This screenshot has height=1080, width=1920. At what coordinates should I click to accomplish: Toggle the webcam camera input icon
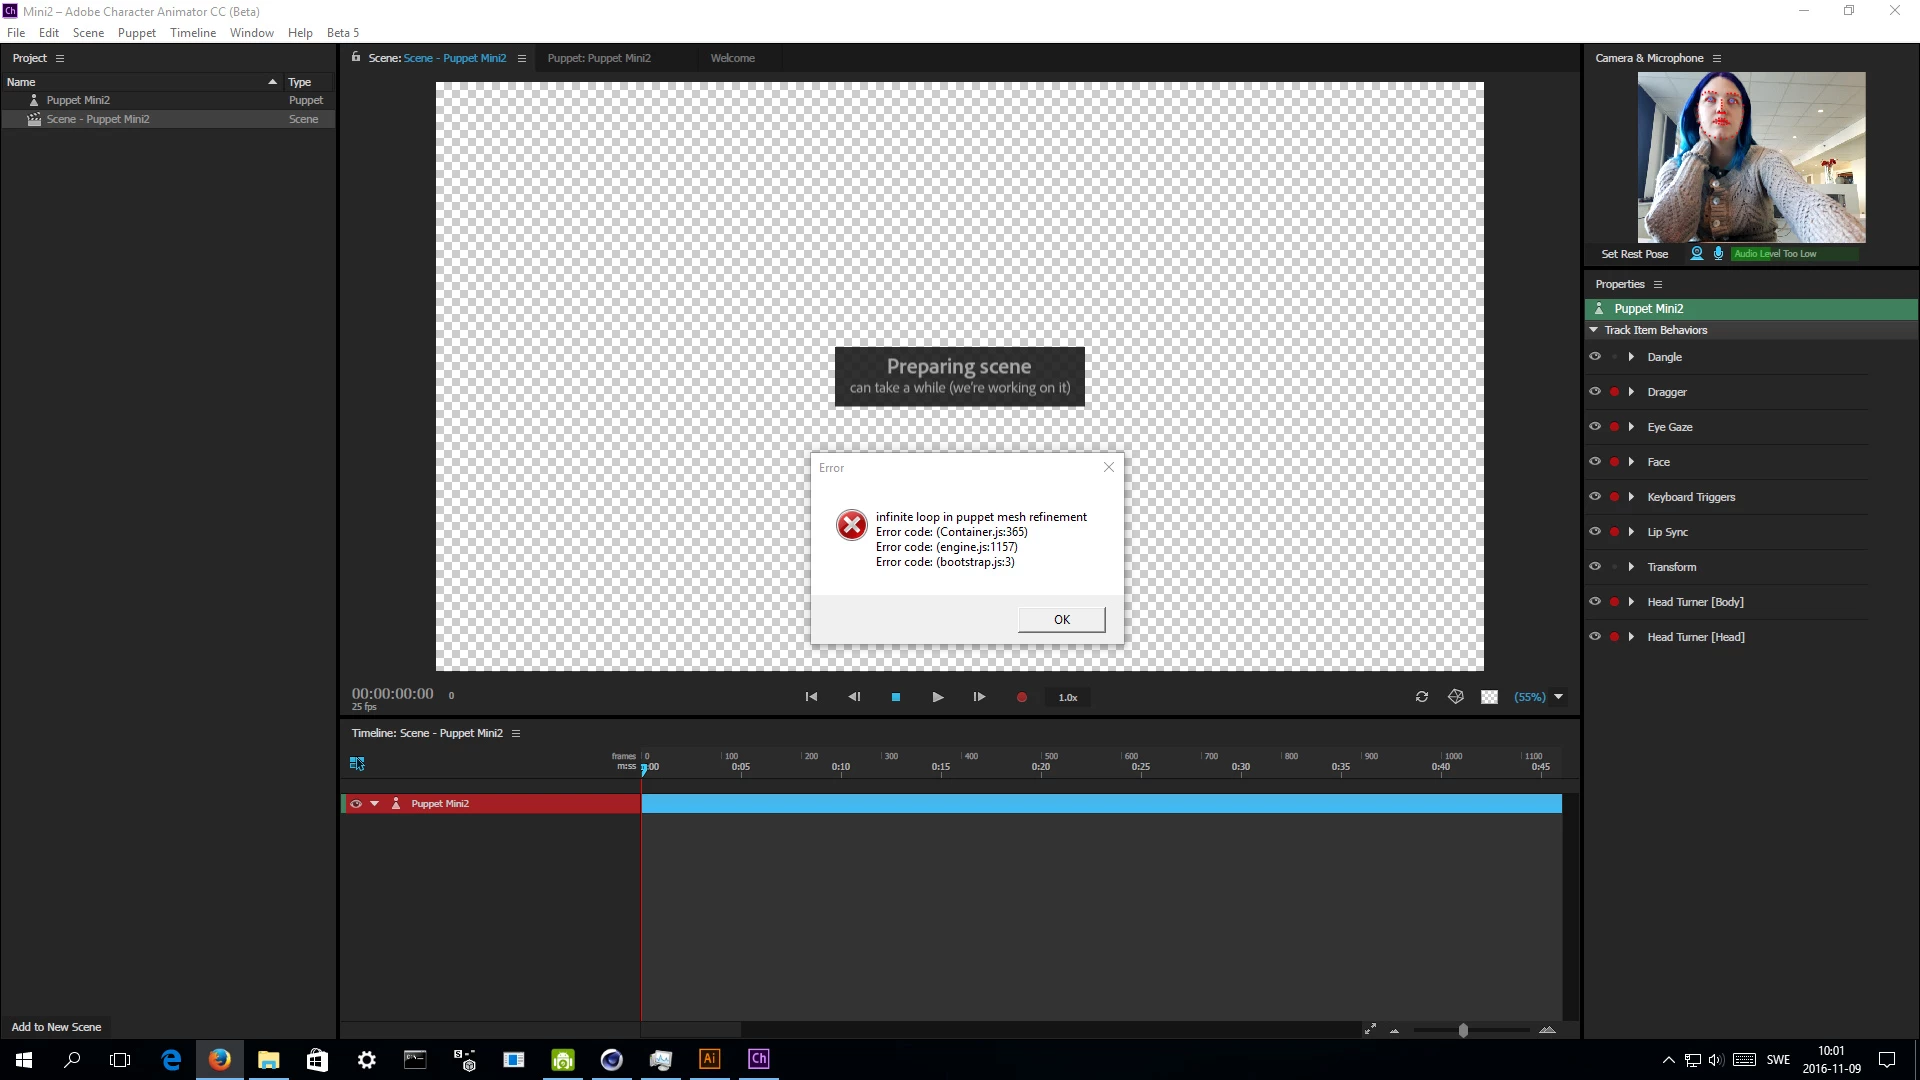1697,253
